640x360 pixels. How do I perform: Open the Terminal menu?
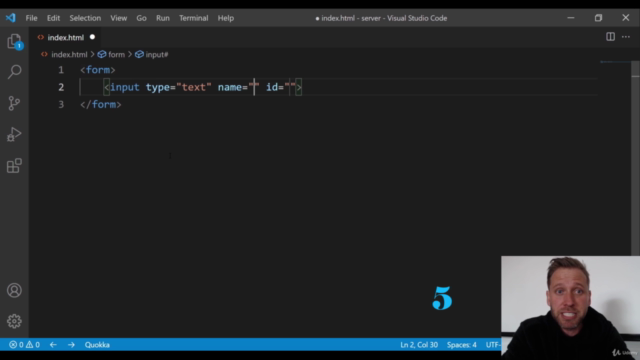point(193,18)
